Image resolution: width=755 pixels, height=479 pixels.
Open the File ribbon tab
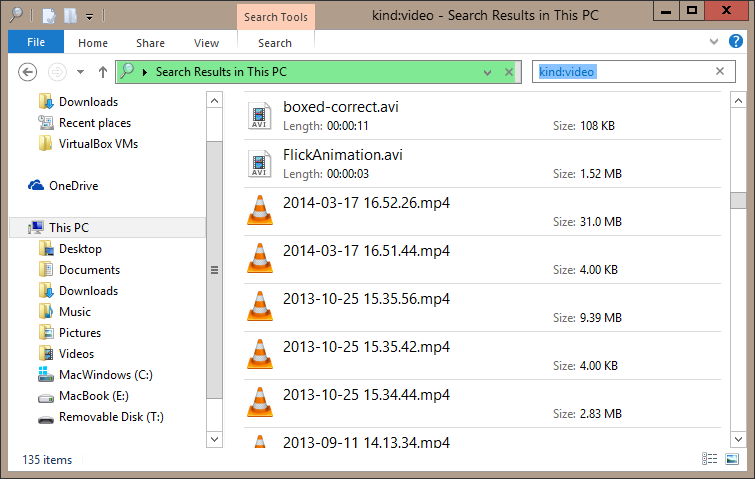pos(36,42)
